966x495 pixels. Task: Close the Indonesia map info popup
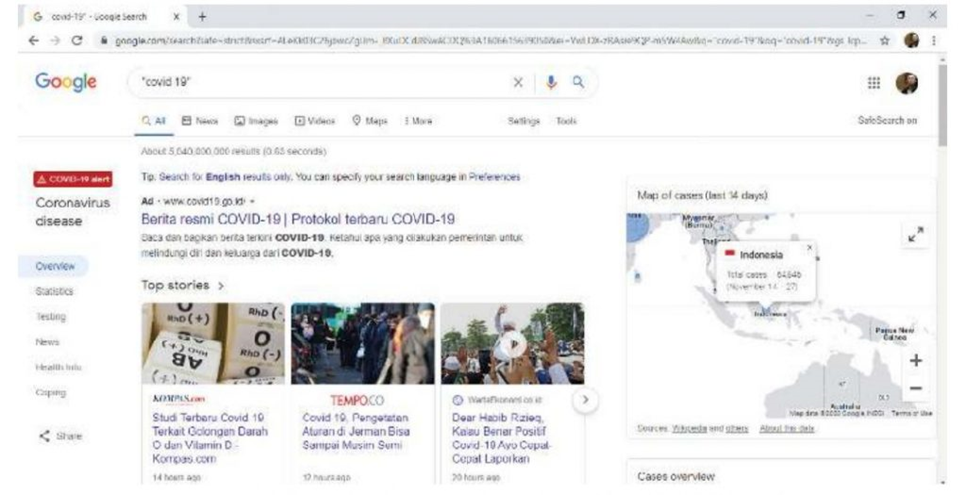[810, 247]
